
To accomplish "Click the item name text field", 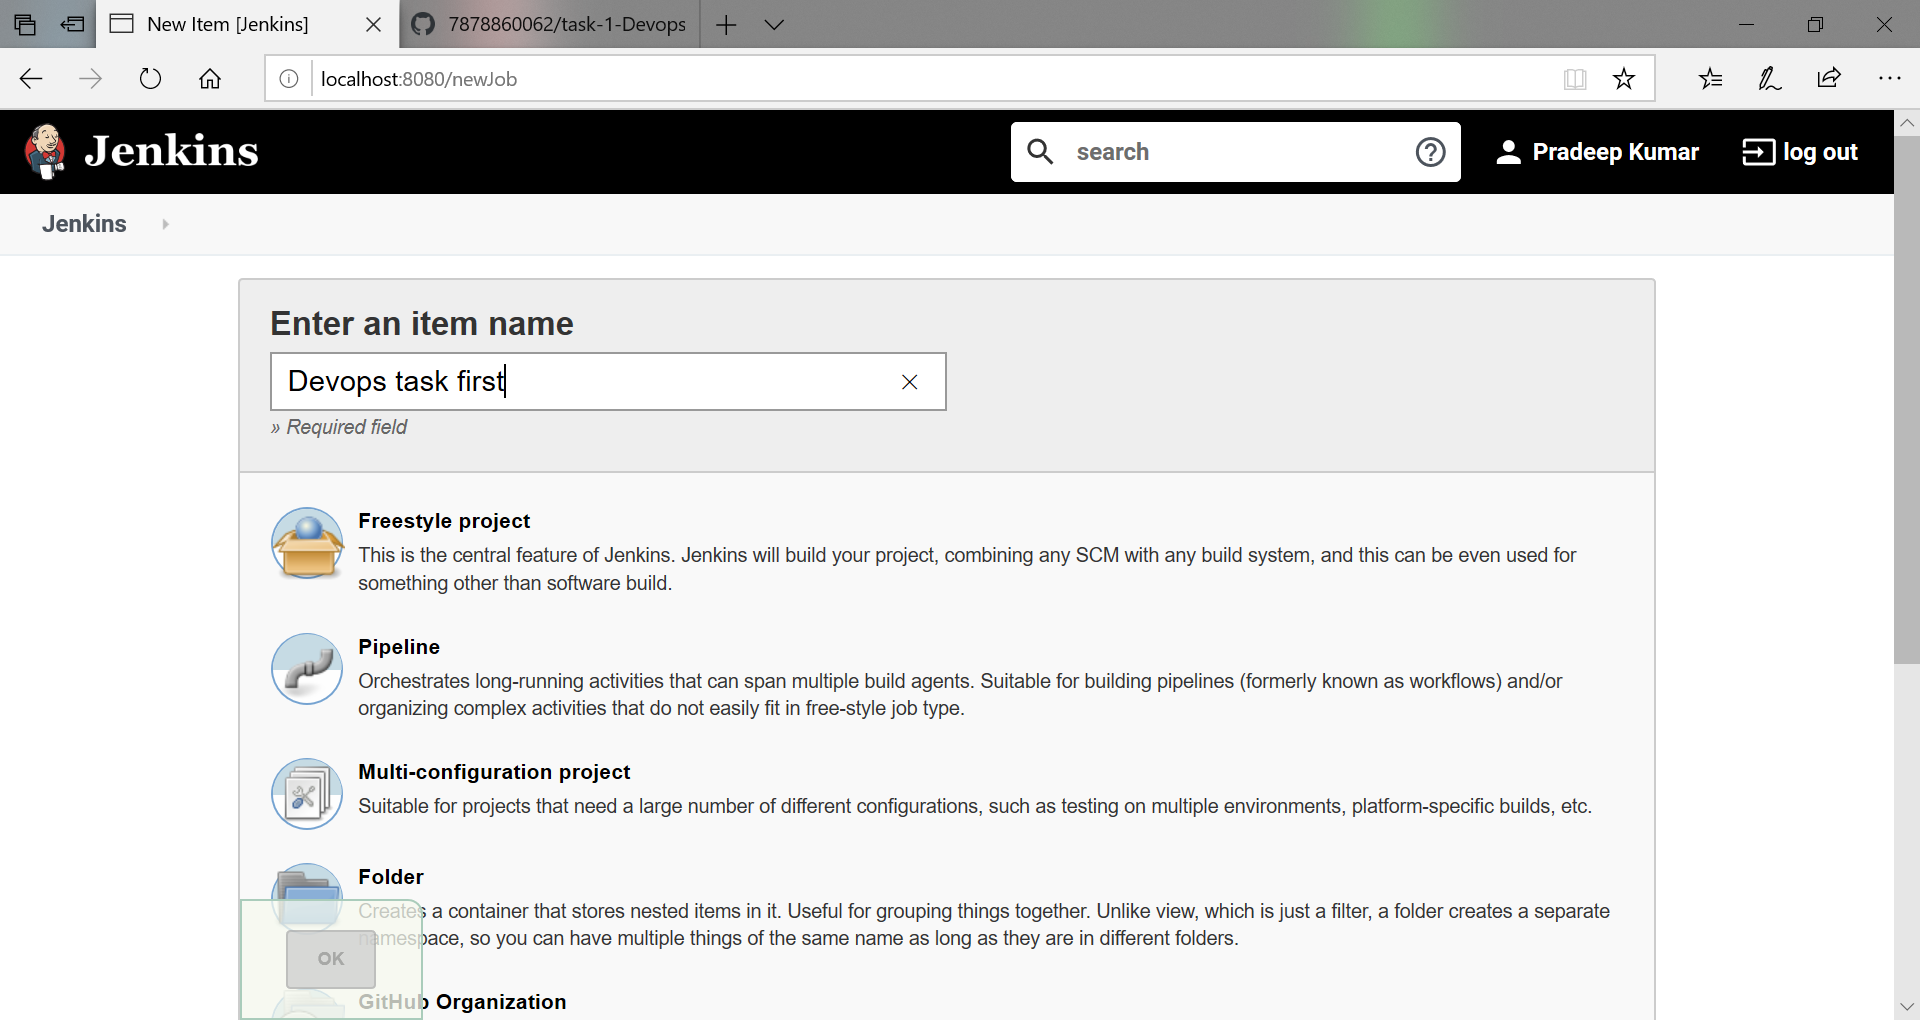I will [608, 381].
